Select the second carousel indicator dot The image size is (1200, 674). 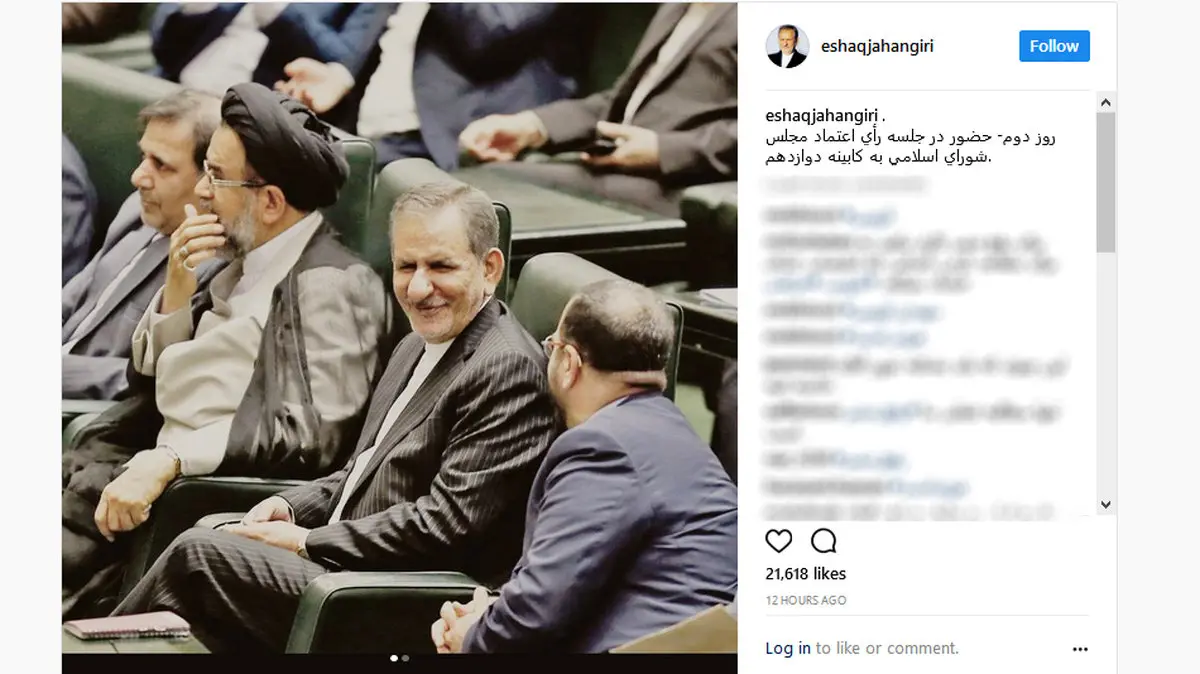(x=405, y=658)
